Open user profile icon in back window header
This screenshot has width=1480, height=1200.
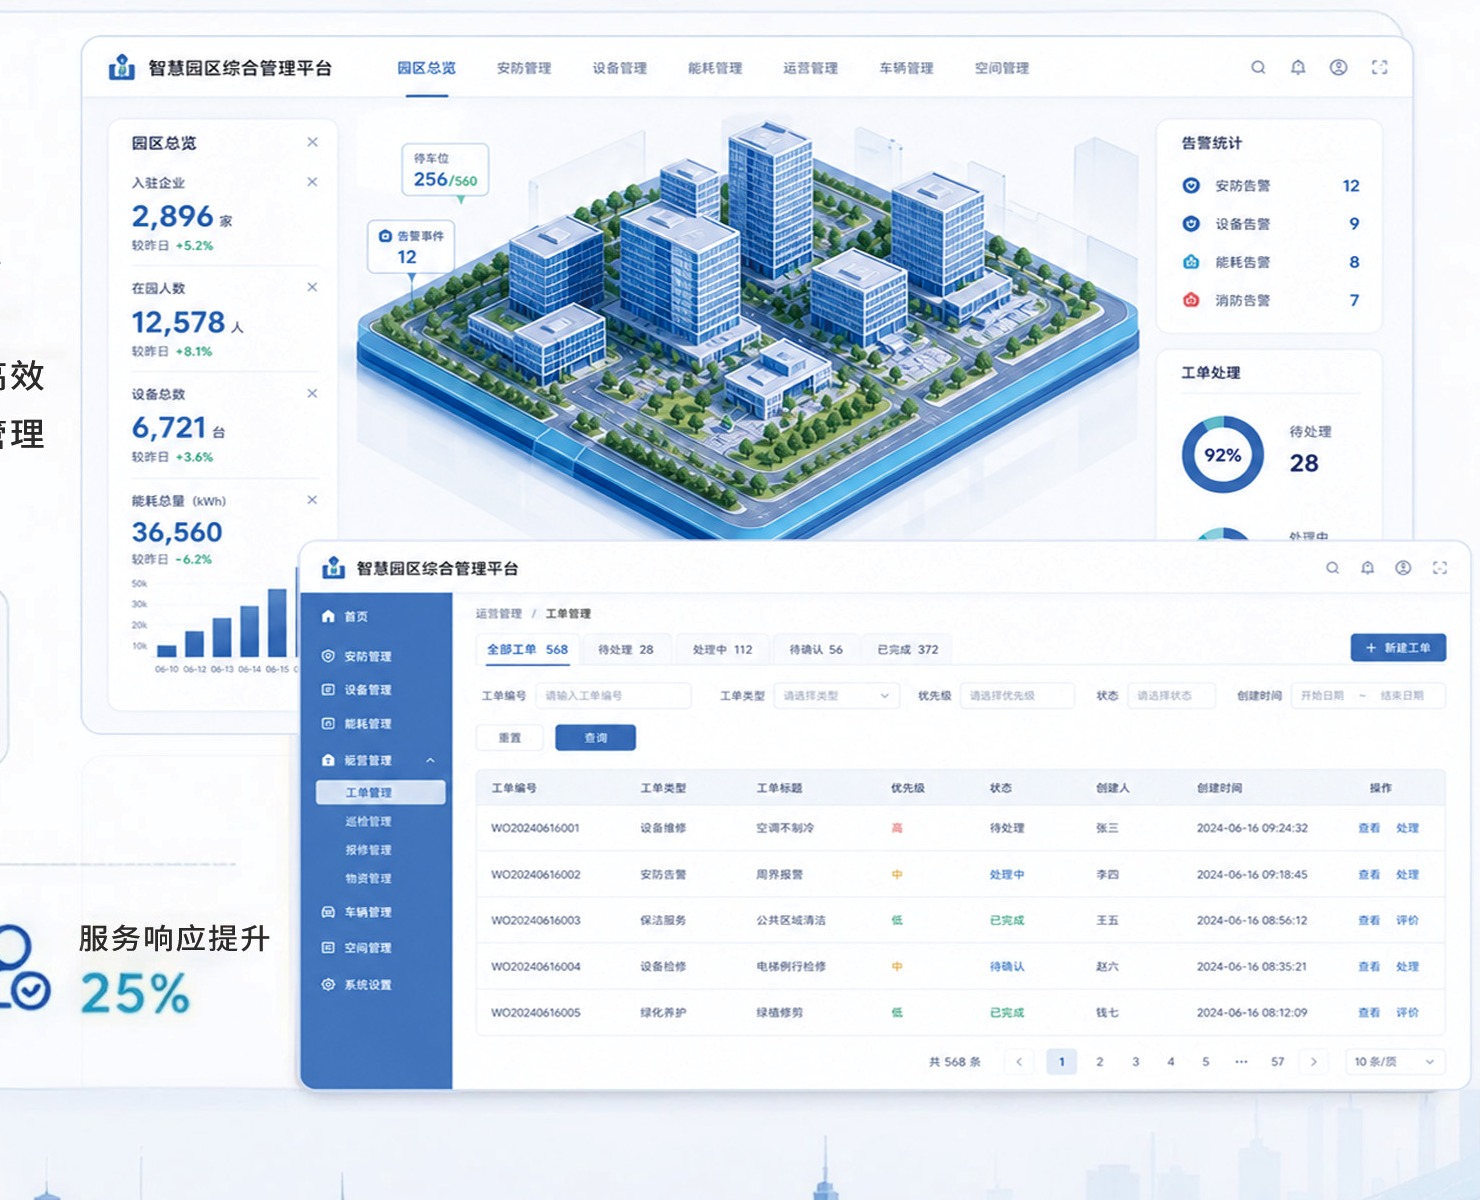click(1338, 67)
